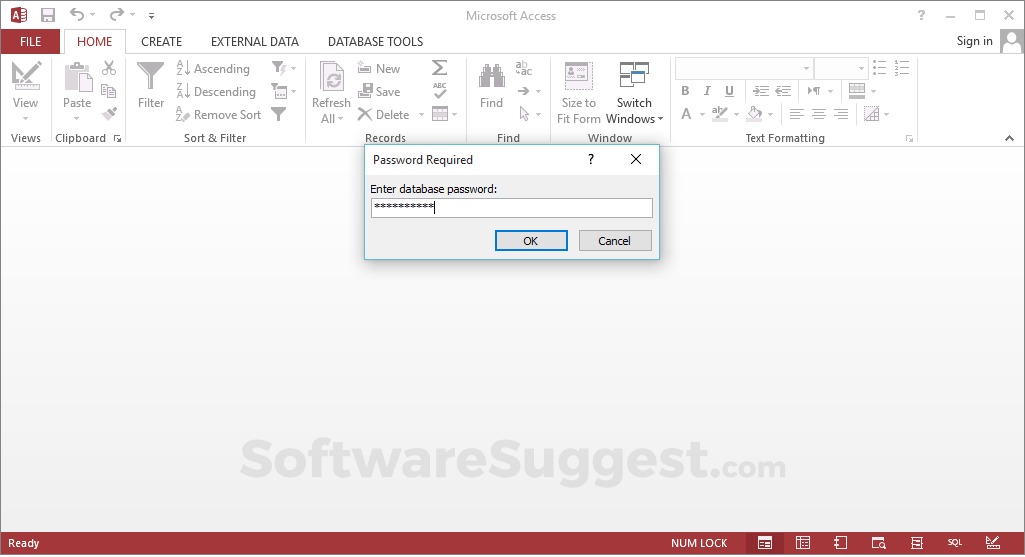Click Save record in Records group

pos(379,92)
